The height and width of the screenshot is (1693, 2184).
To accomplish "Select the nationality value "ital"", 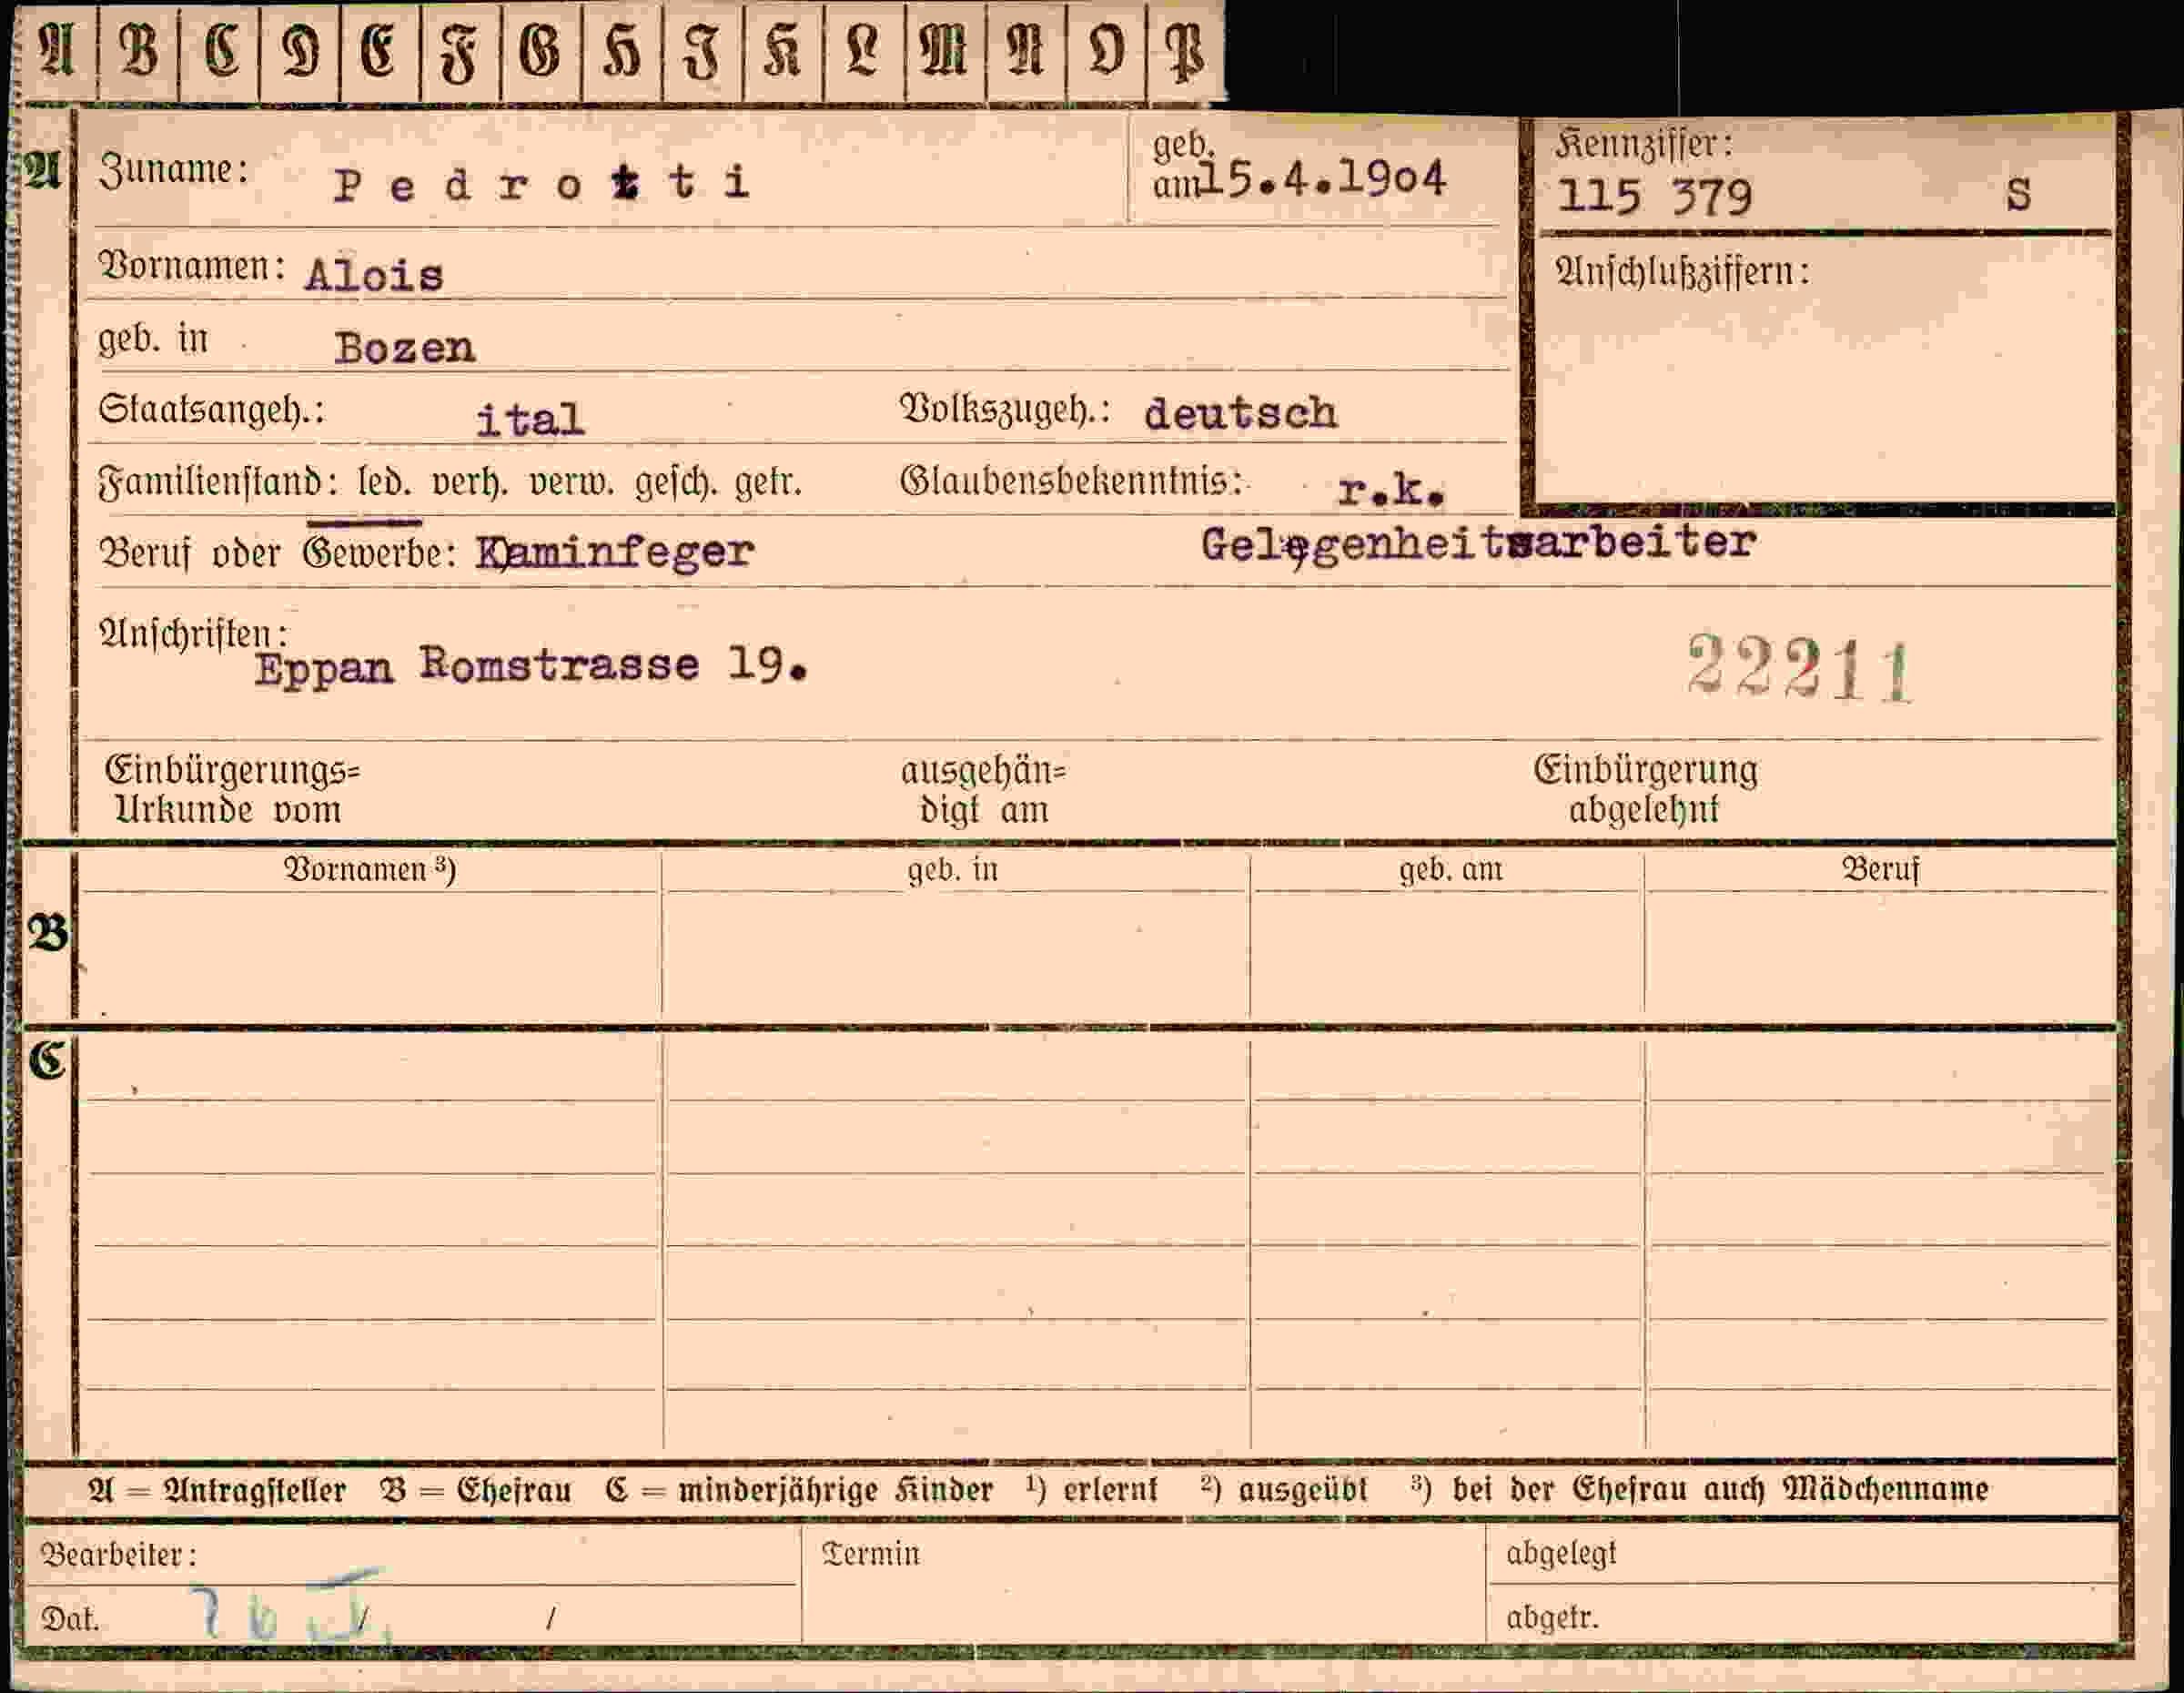I will click(x=529, y=419).
